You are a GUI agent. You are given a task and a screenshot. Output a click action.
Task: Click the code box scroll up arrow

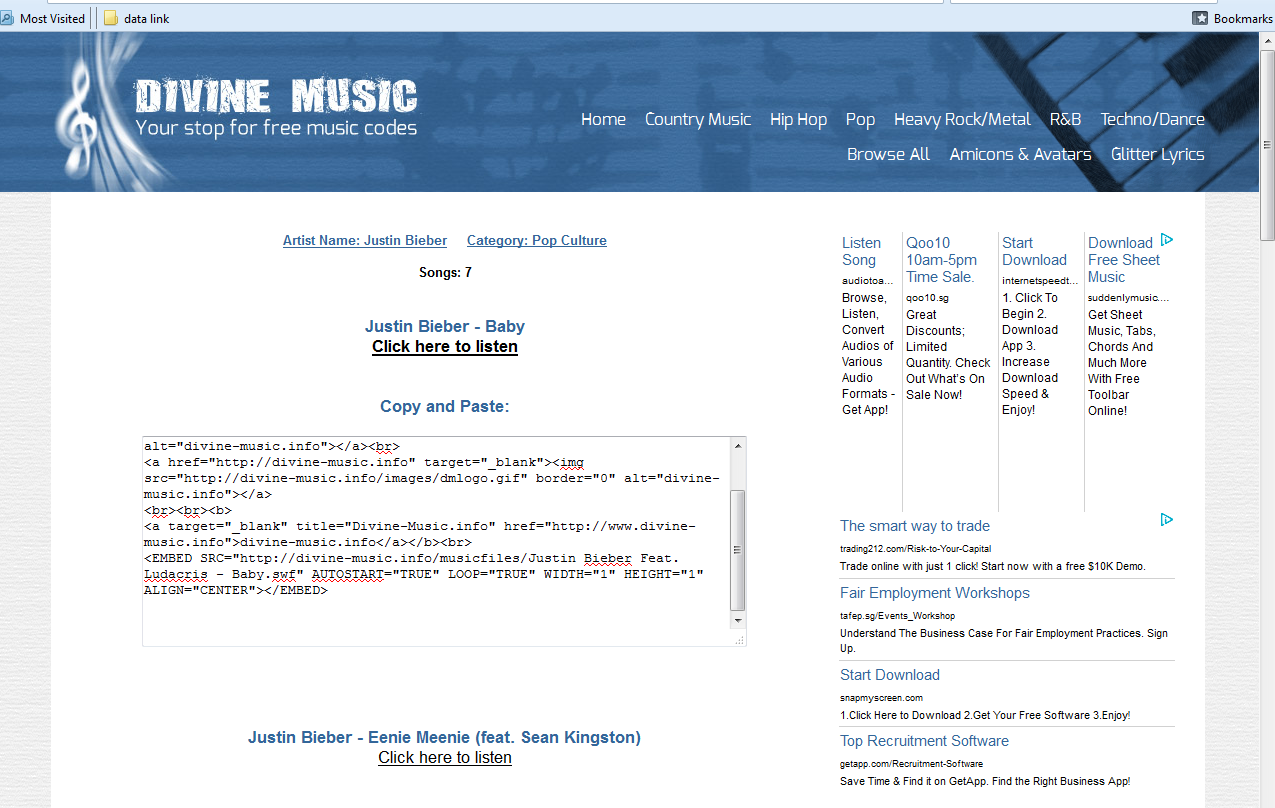click(x=738, y=445)
